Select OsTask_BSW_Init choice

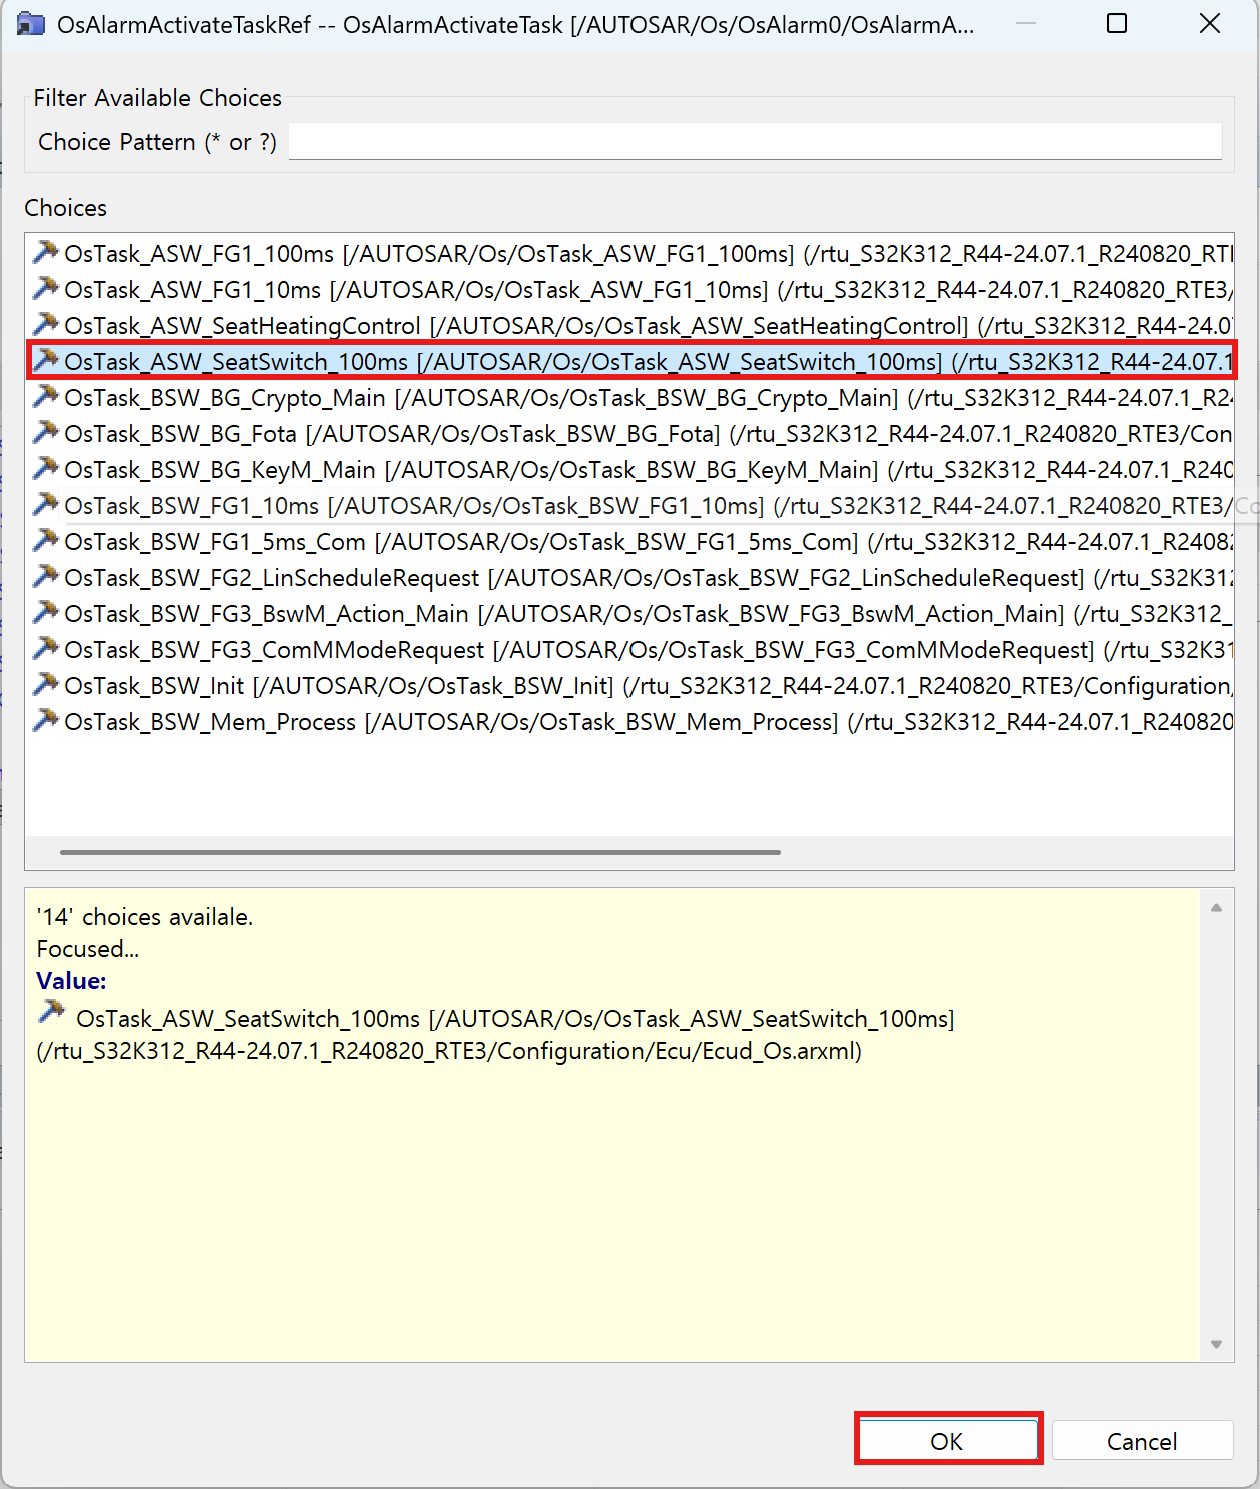[x=630, y=685]
